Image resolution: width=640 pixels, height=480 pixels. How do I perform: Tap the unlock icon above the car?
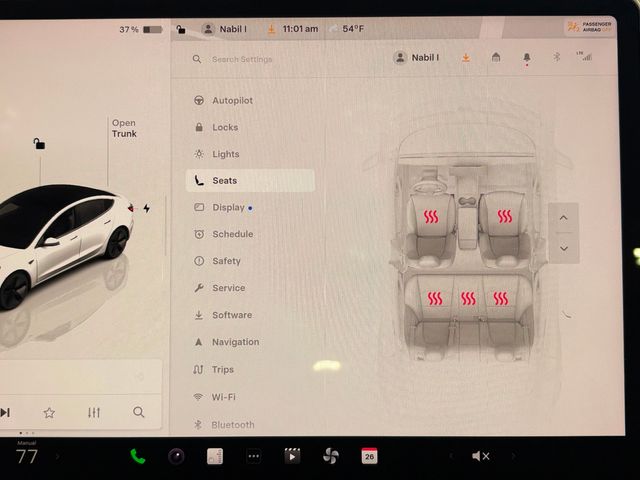(x=39, y=143)
